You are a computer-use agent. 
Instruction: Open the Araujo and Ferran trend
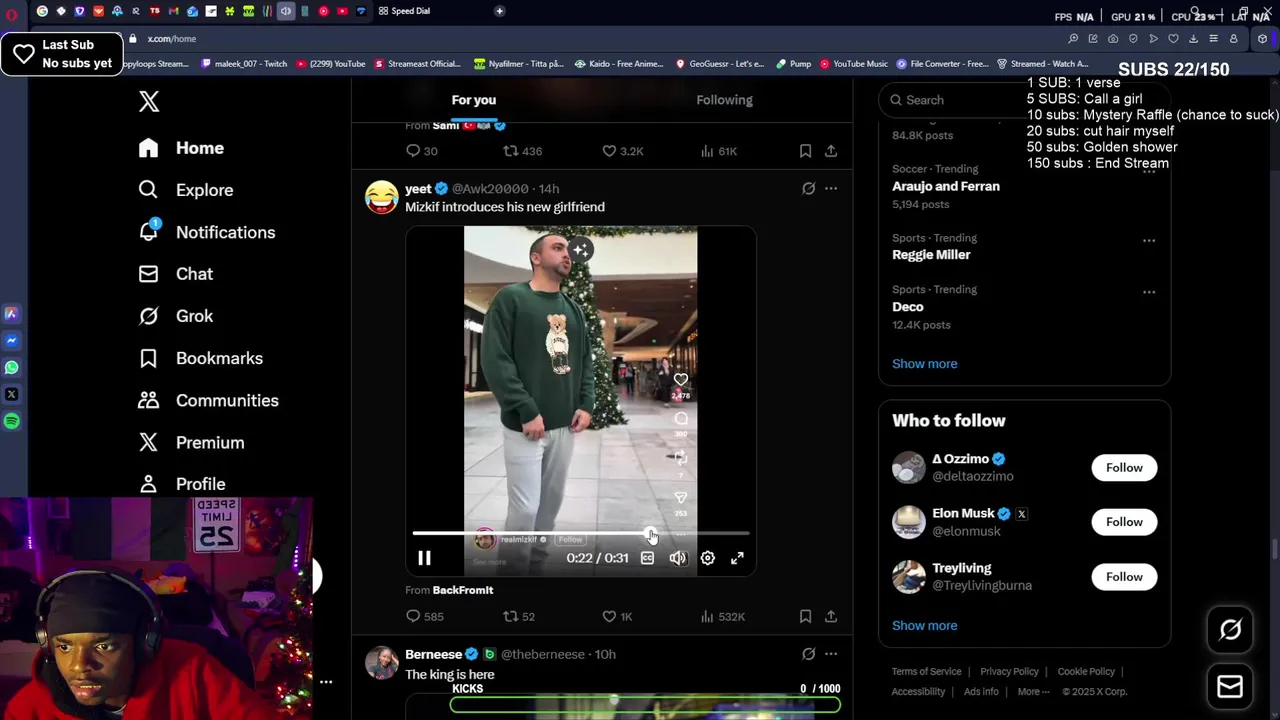click(946, 186)
